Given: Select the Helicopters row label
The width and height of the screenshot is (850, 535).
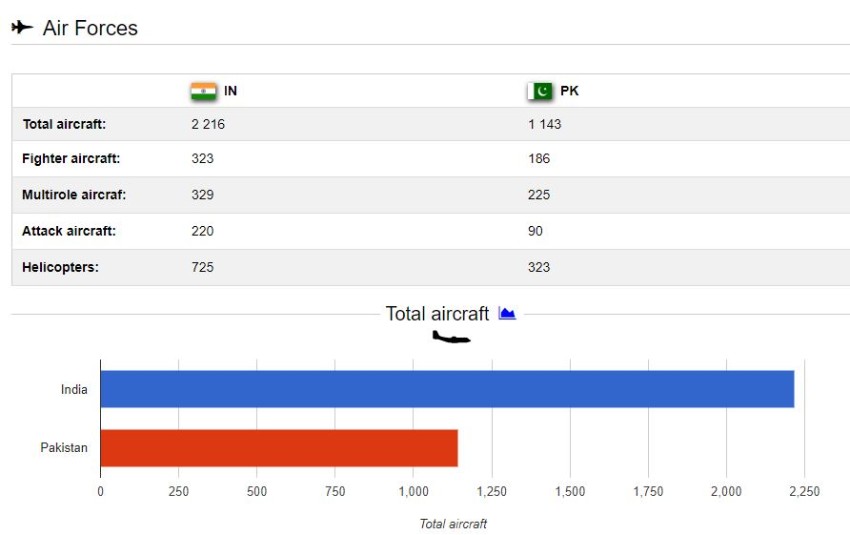Looking at the screenshot, I should (x=60, y=267).
